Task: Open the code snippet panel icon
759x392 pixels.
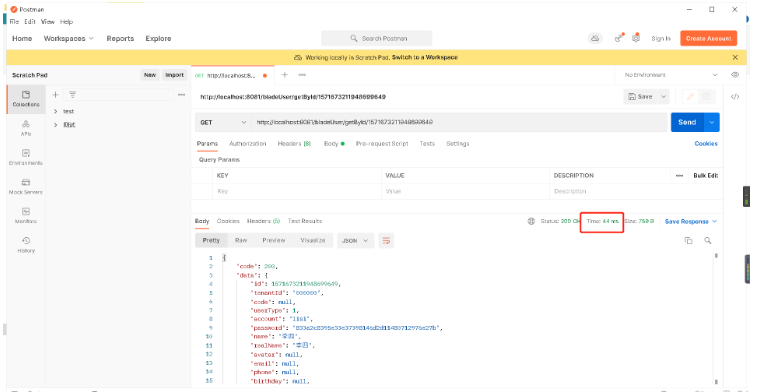Action: [x=735, y=96]
